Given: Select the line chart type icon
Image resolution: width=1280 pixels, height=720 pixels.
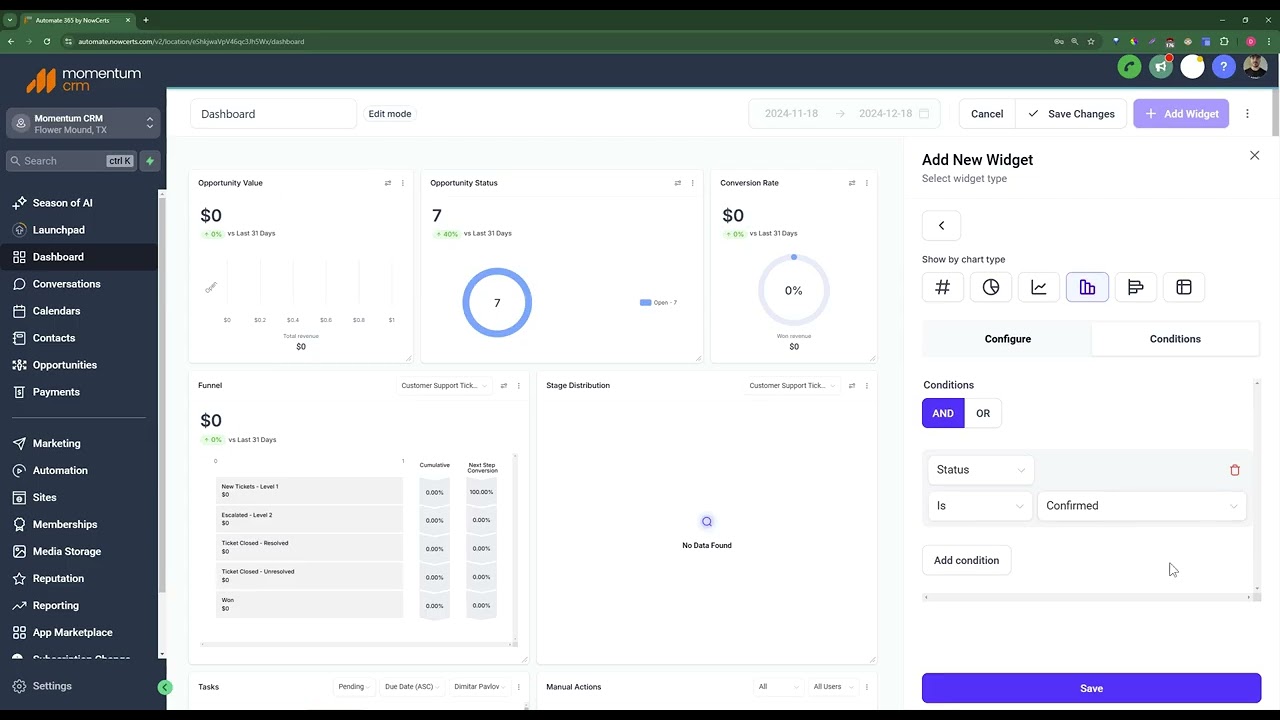Looking at the screenshot, I should coord(1039,287).
